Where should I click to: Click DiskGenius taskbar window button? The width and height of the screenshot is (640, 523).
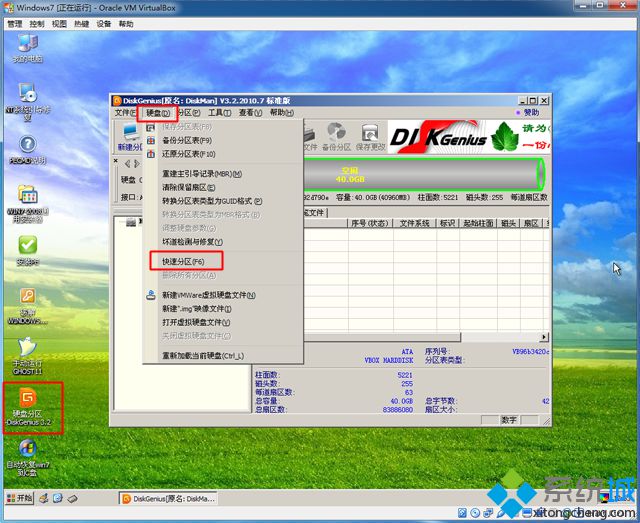click(x=168, y=499)
